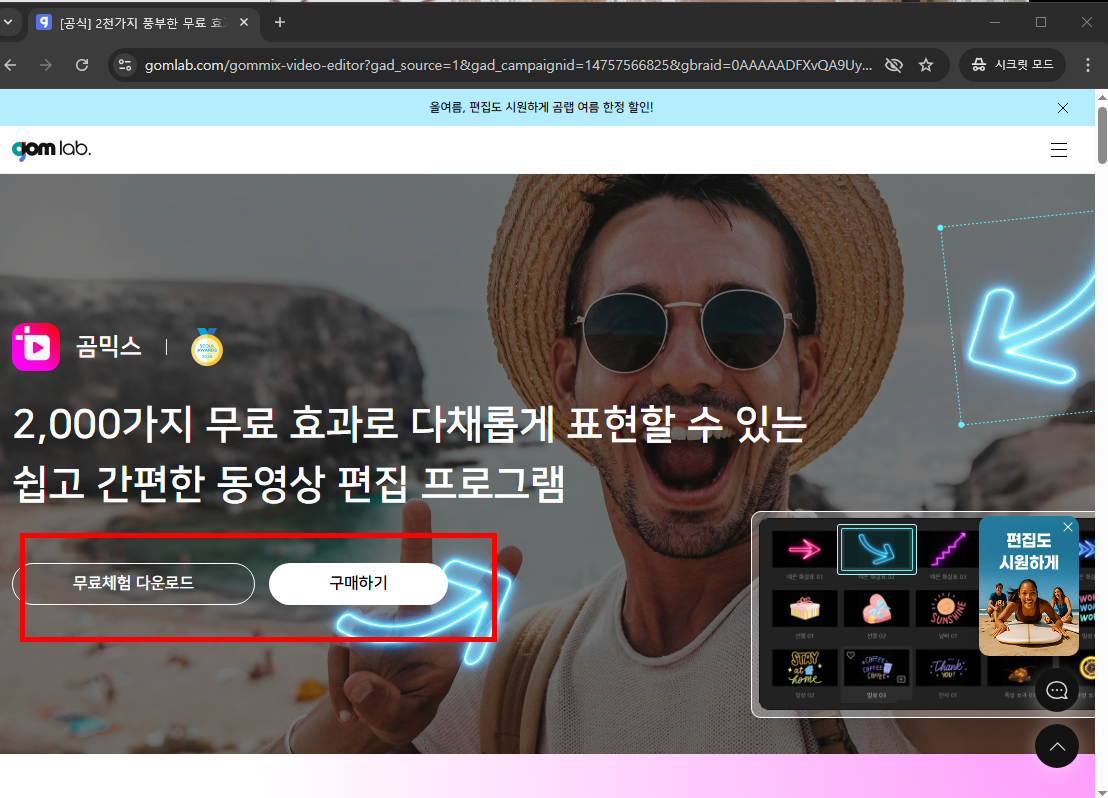Click the 구매하기 purchase button
1108x798 pixels.
tap(357, 584)
